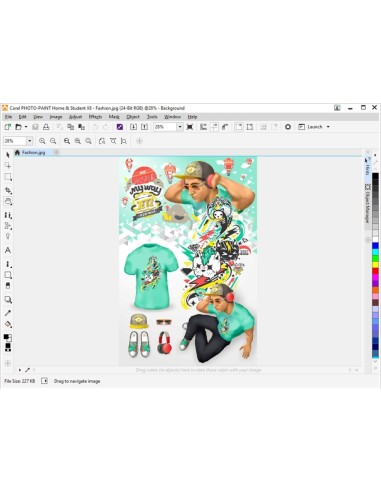Click the eyedropper on image palette bar
This screenshot has width=381, height=492.
coord(27,370)
